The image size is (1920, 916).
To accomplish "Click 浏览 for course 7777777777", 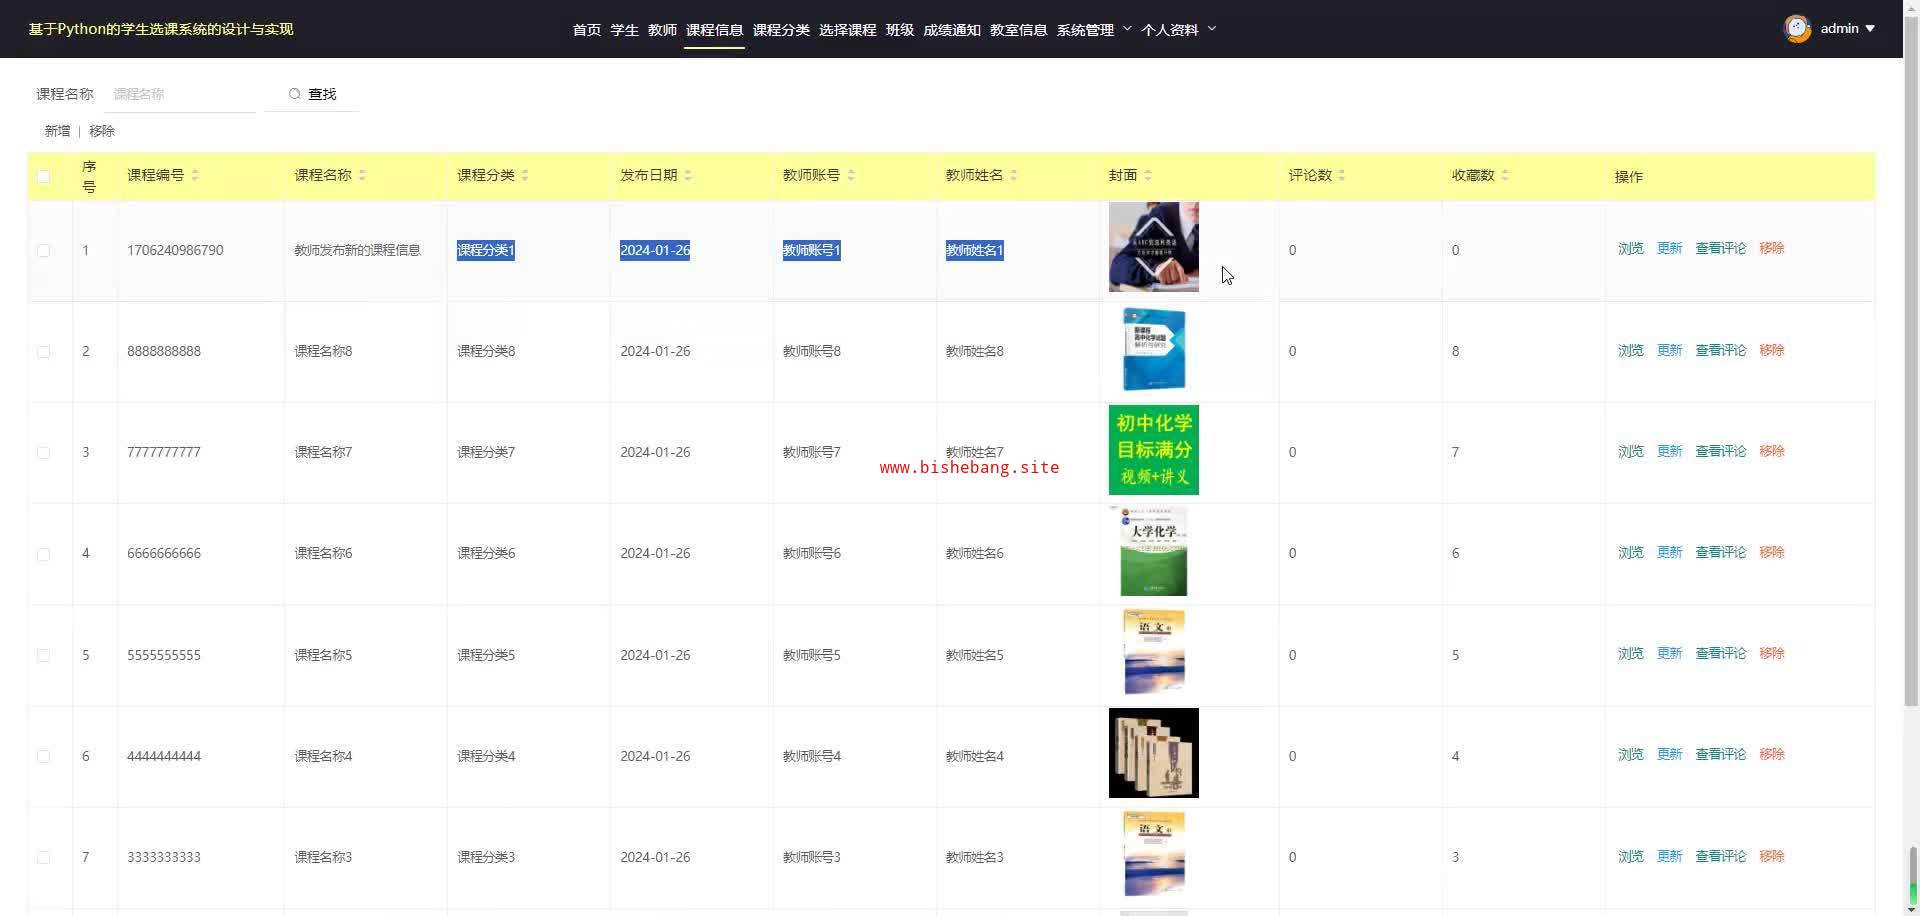I will (1631, 451).
